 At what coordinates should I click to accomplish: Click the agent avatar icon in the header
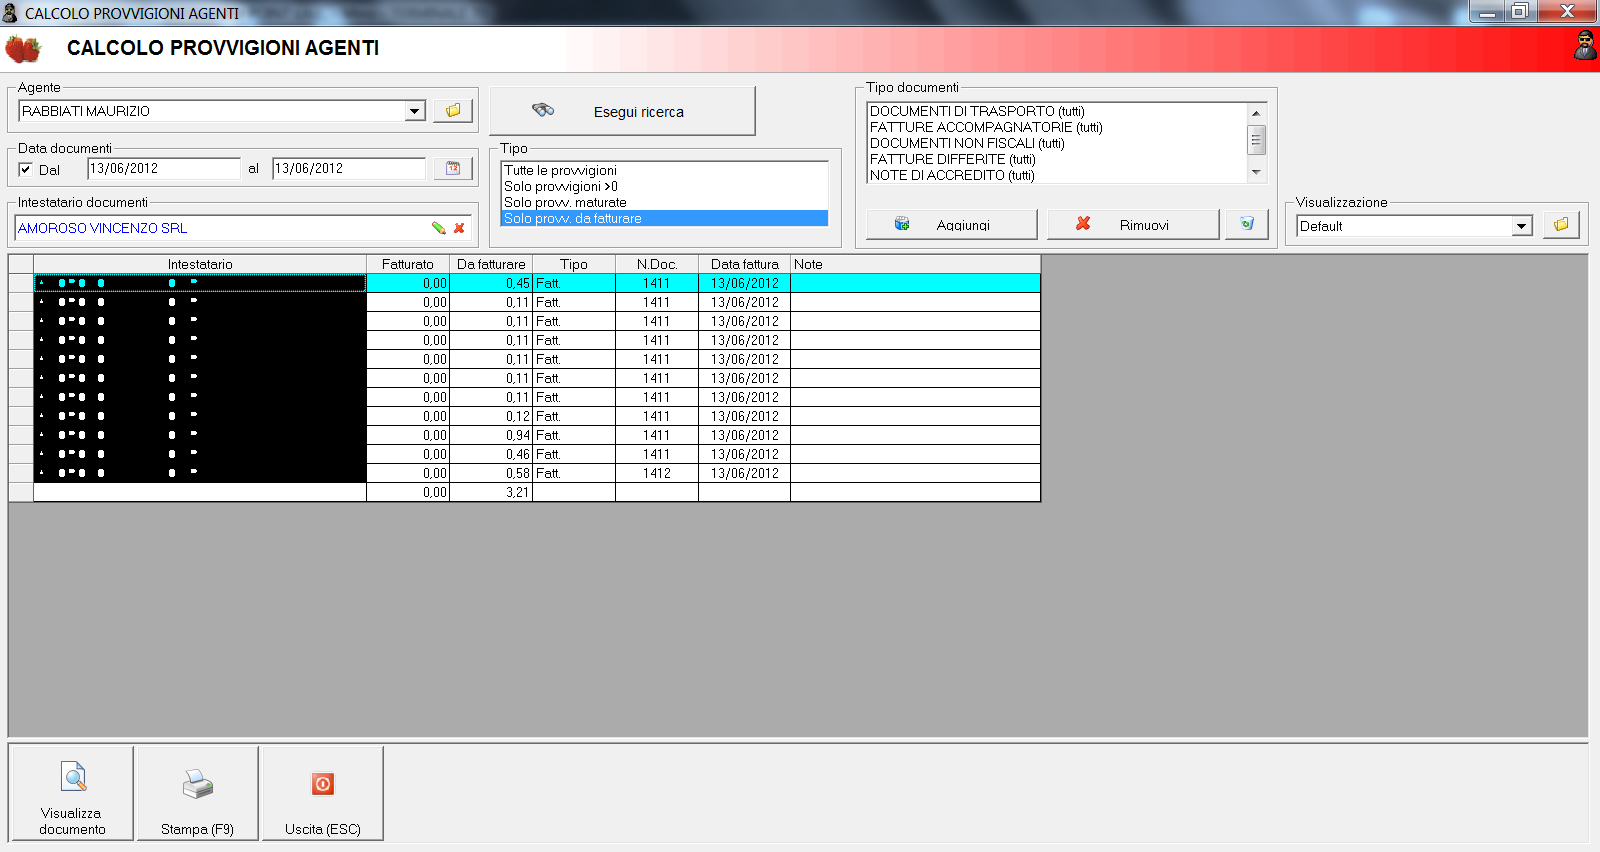point(1585,46)
